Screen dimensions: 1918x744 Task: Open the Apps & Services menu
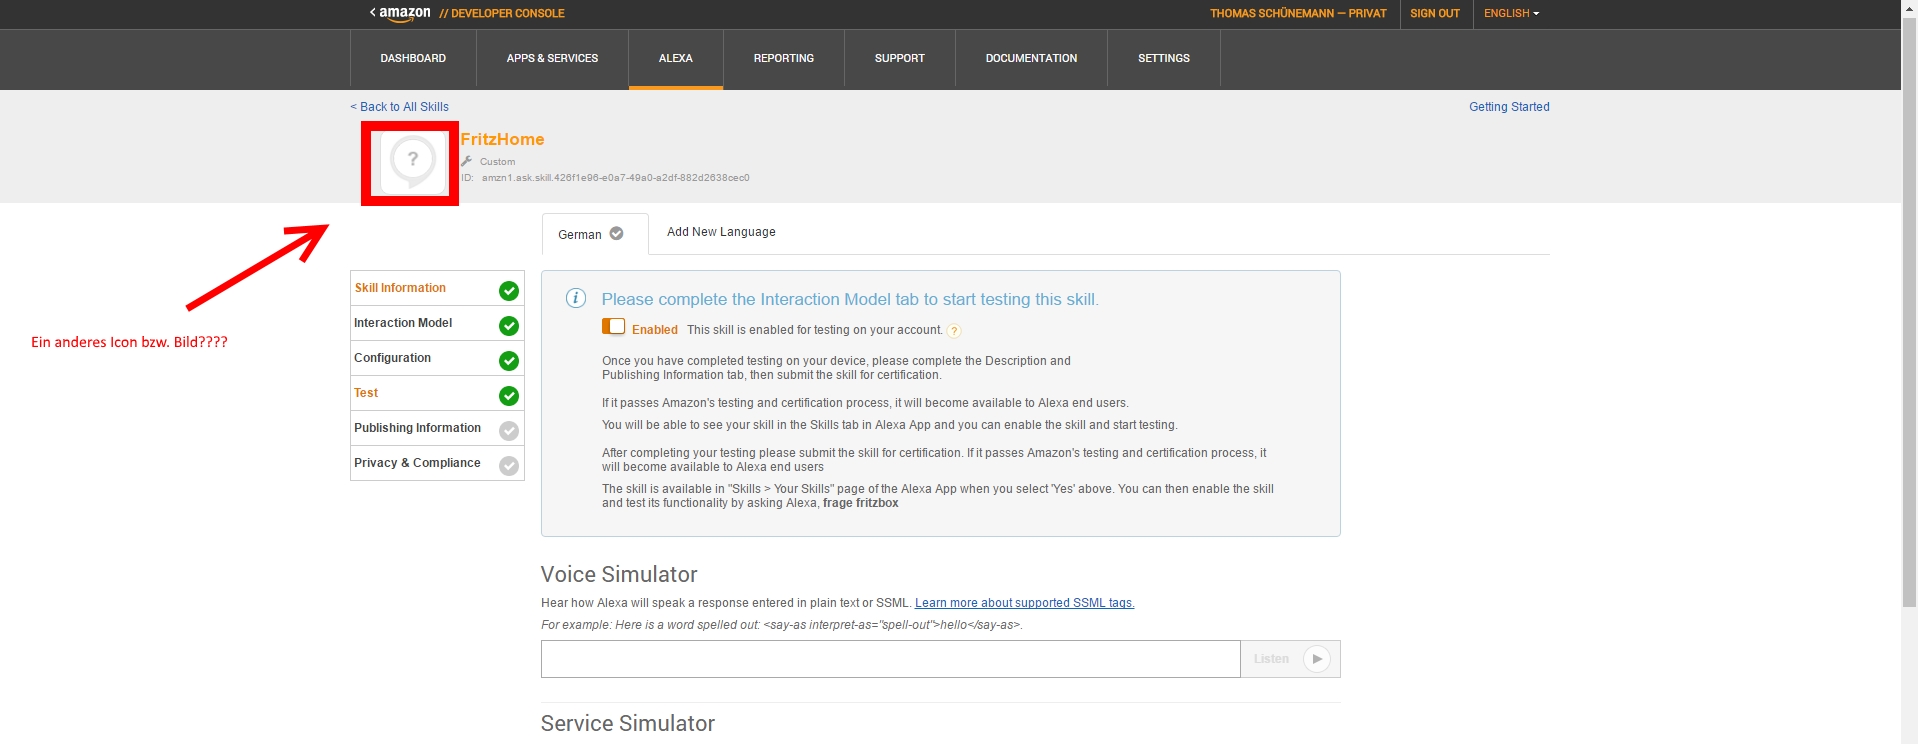pyautogui.click(x=552, y=59)
